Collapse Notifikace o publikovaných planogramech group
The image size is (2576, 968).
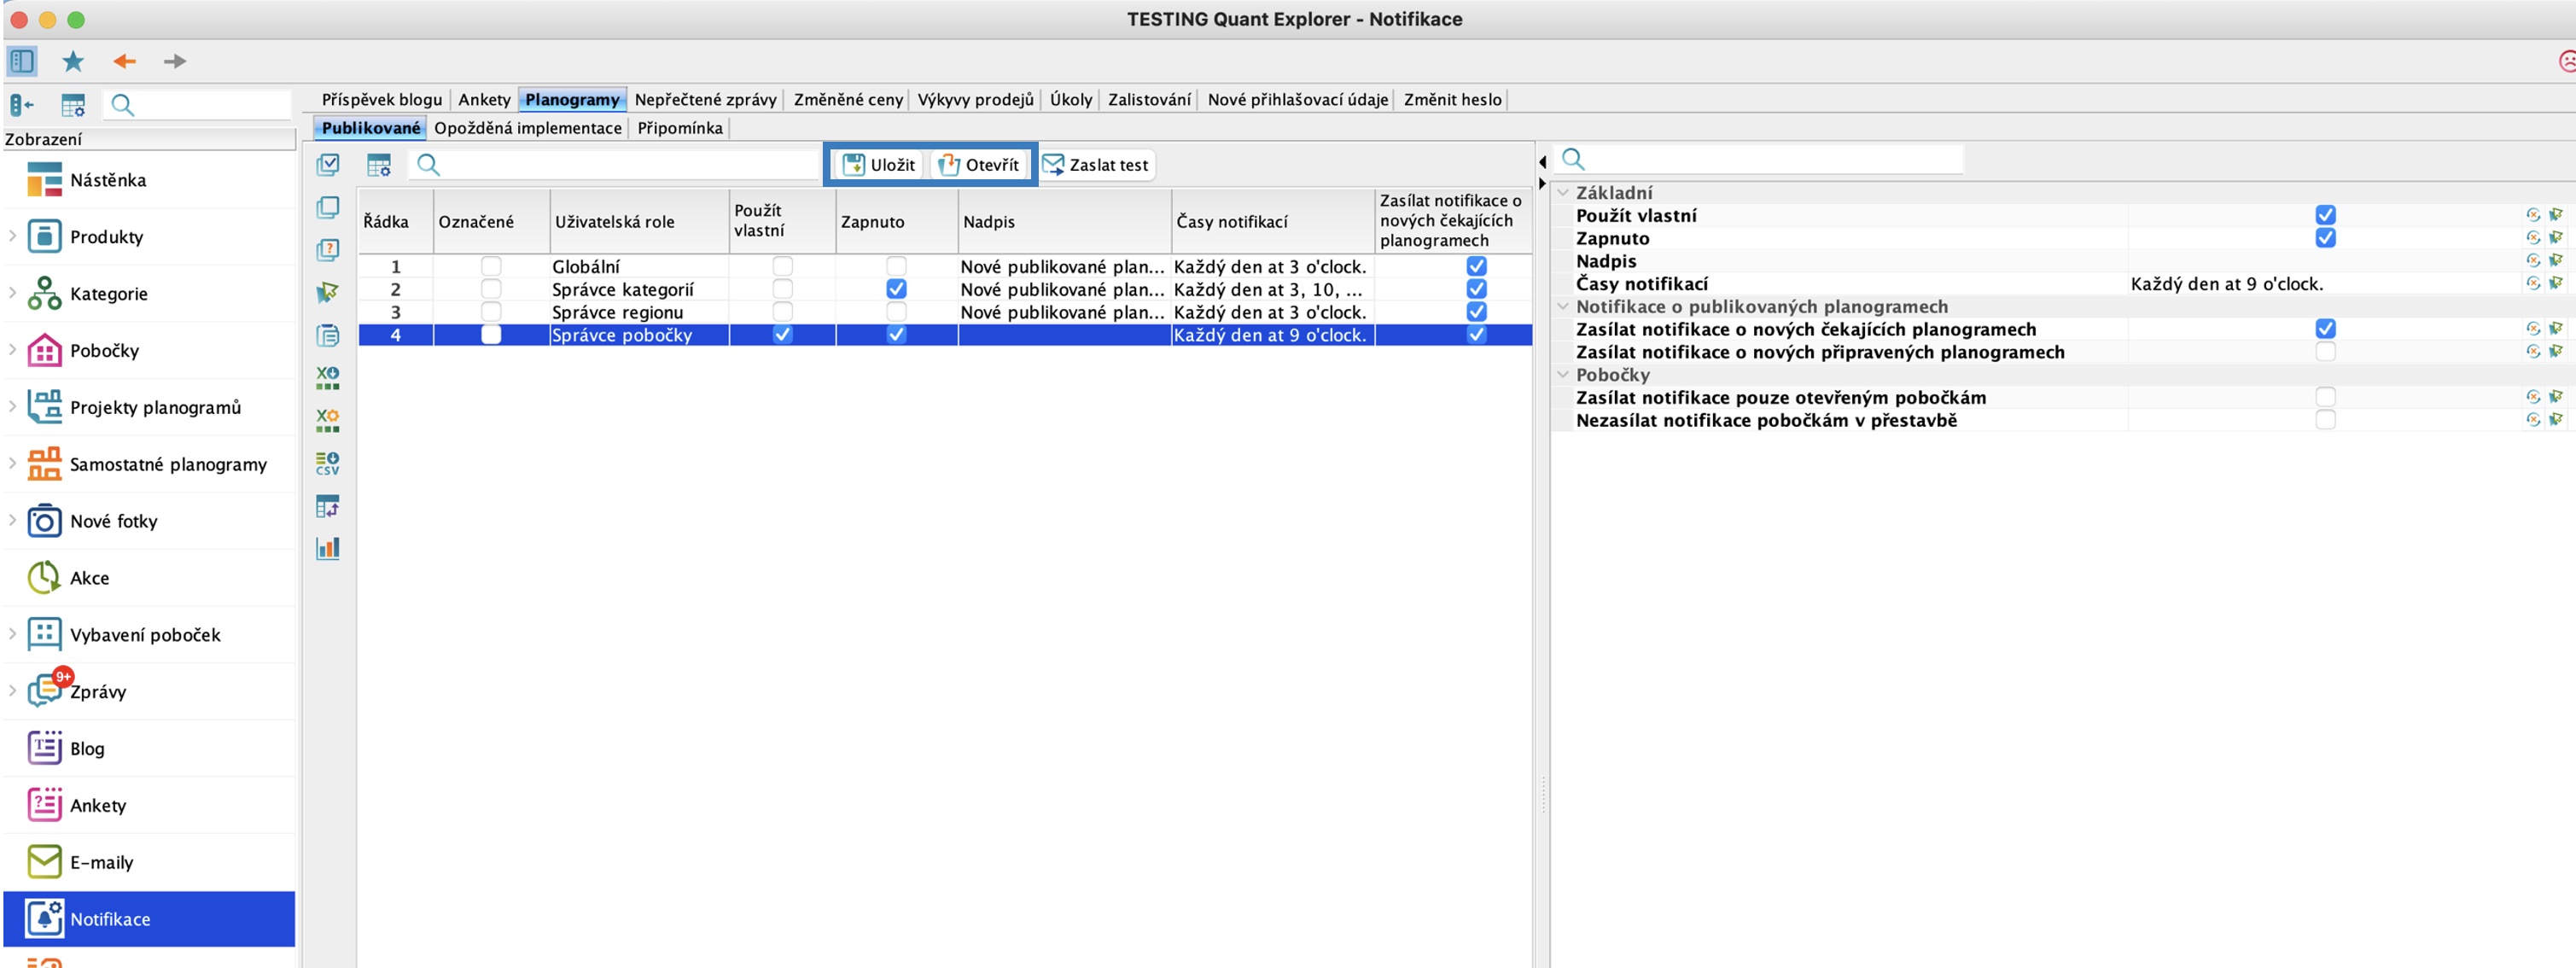click(1563, 306)
